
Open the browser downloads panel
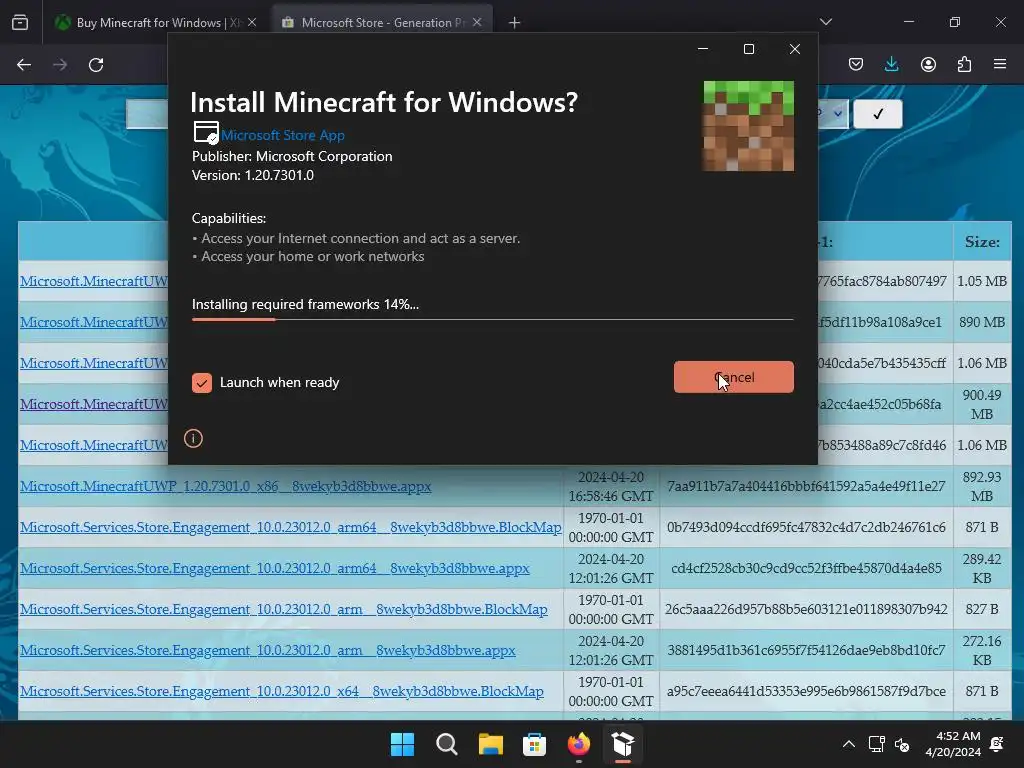point(891,65)
